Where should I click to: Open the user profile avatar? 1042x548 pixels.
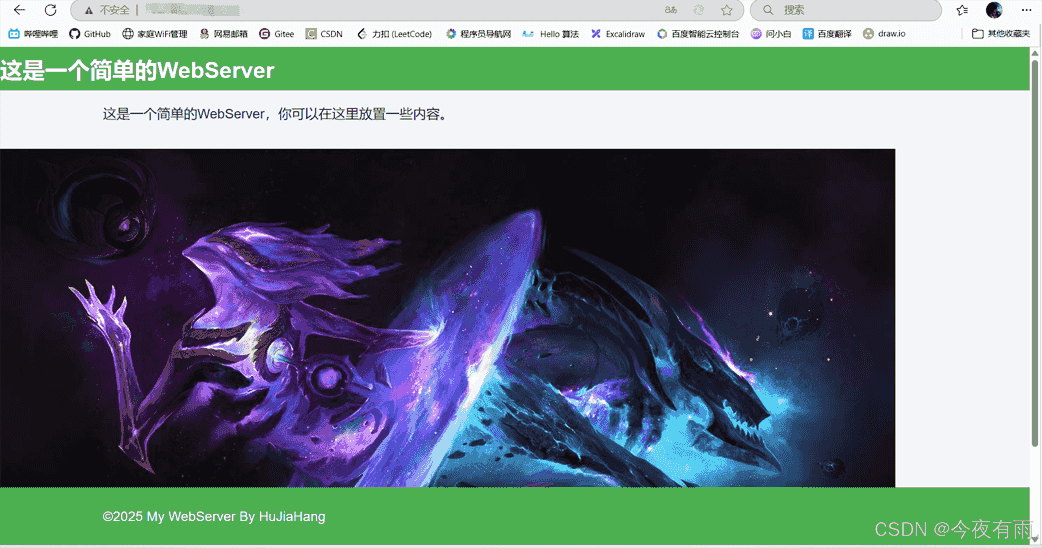click(994, 10)
